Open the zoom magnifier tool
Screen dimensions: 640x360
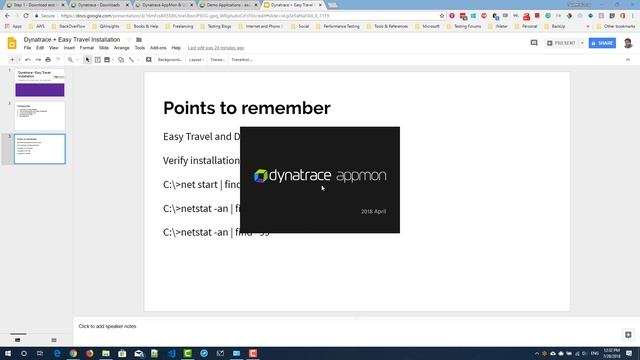click(70, 60)
